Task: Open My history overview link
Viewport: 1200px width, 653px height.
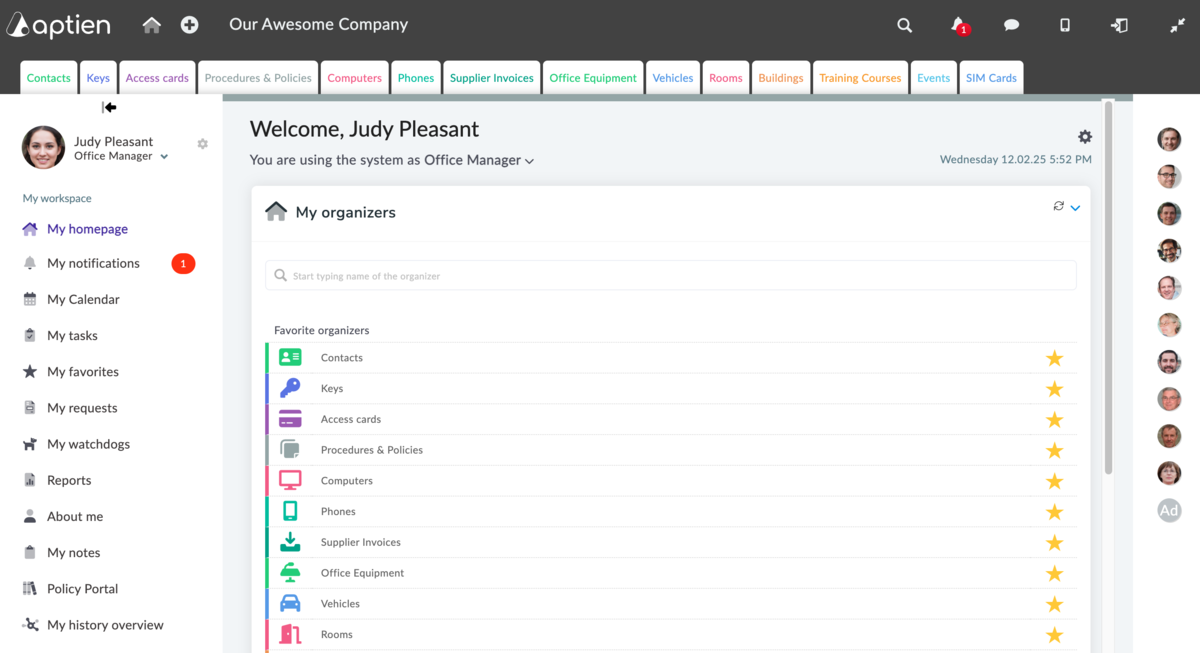Action: [x=105, y=625]
